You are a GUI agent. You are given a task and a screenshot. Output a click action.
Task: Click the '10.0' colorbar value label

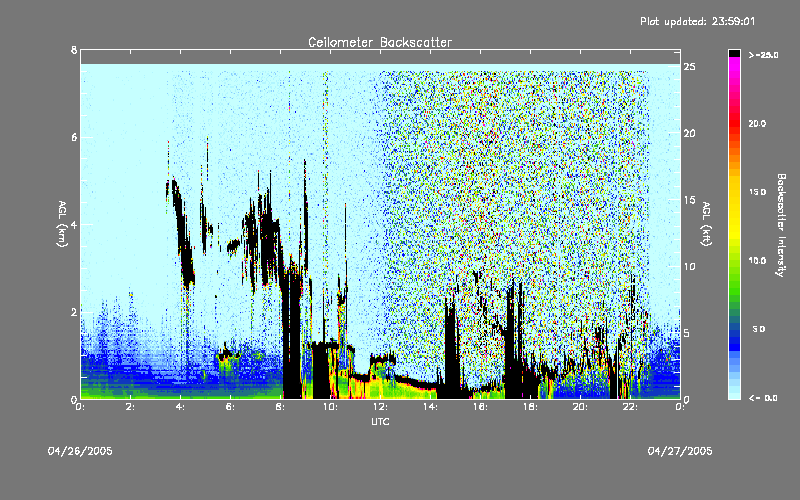[757, 260]
